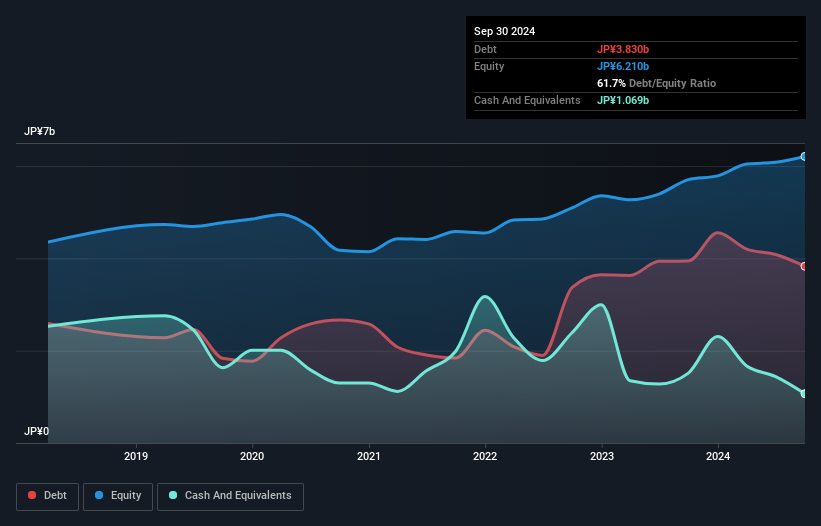
Task: Click the red Debt end-point marker
Action: [x=804, y=266]
